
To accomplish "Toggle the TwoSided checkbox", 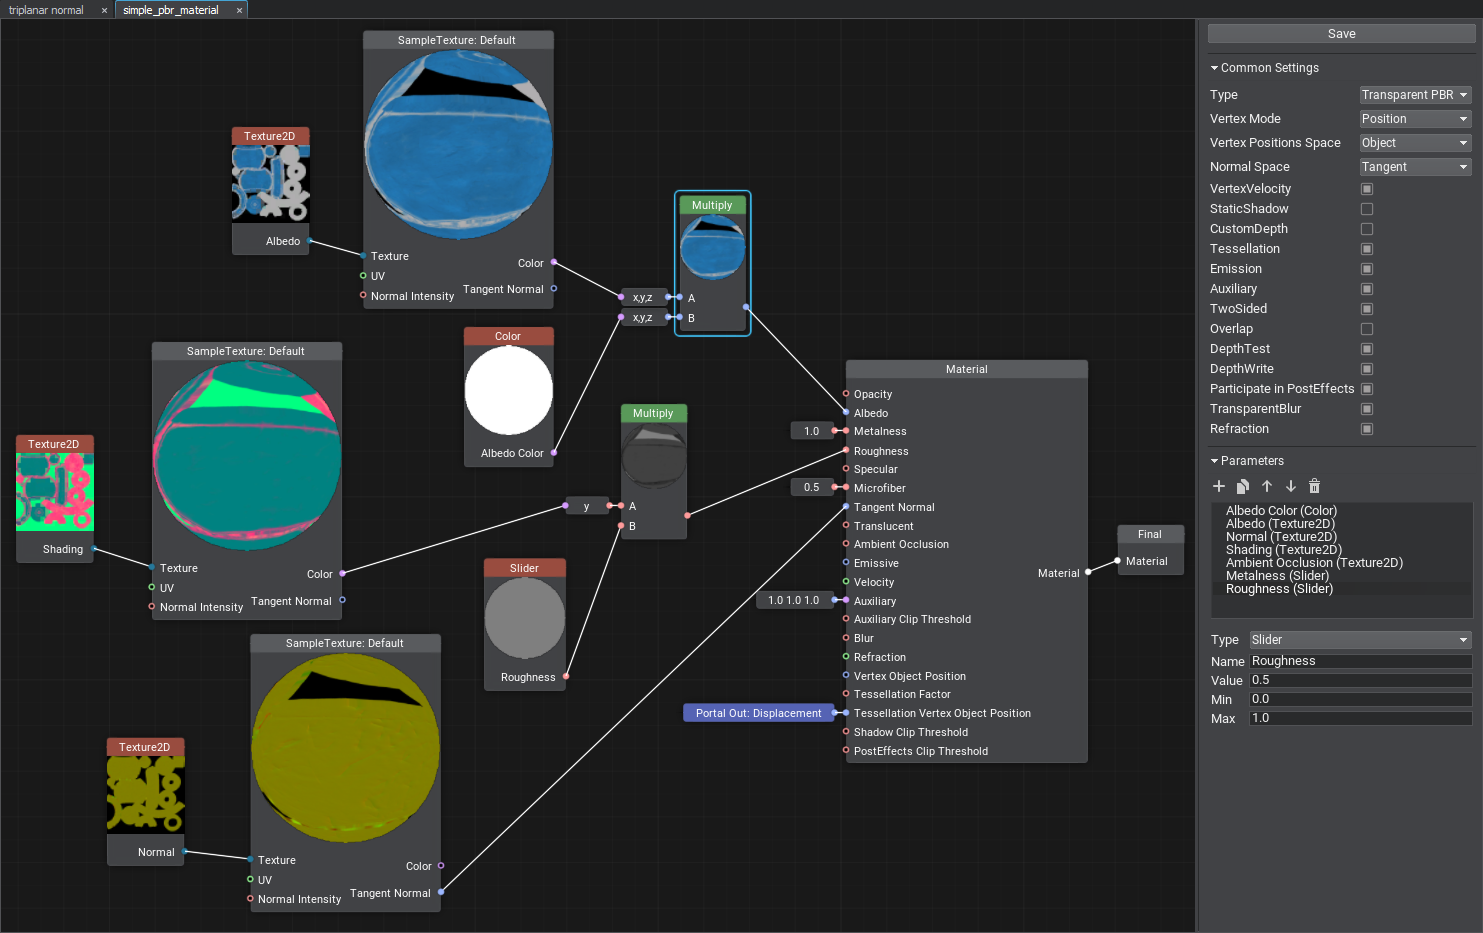I will [x=1367, y=309].
